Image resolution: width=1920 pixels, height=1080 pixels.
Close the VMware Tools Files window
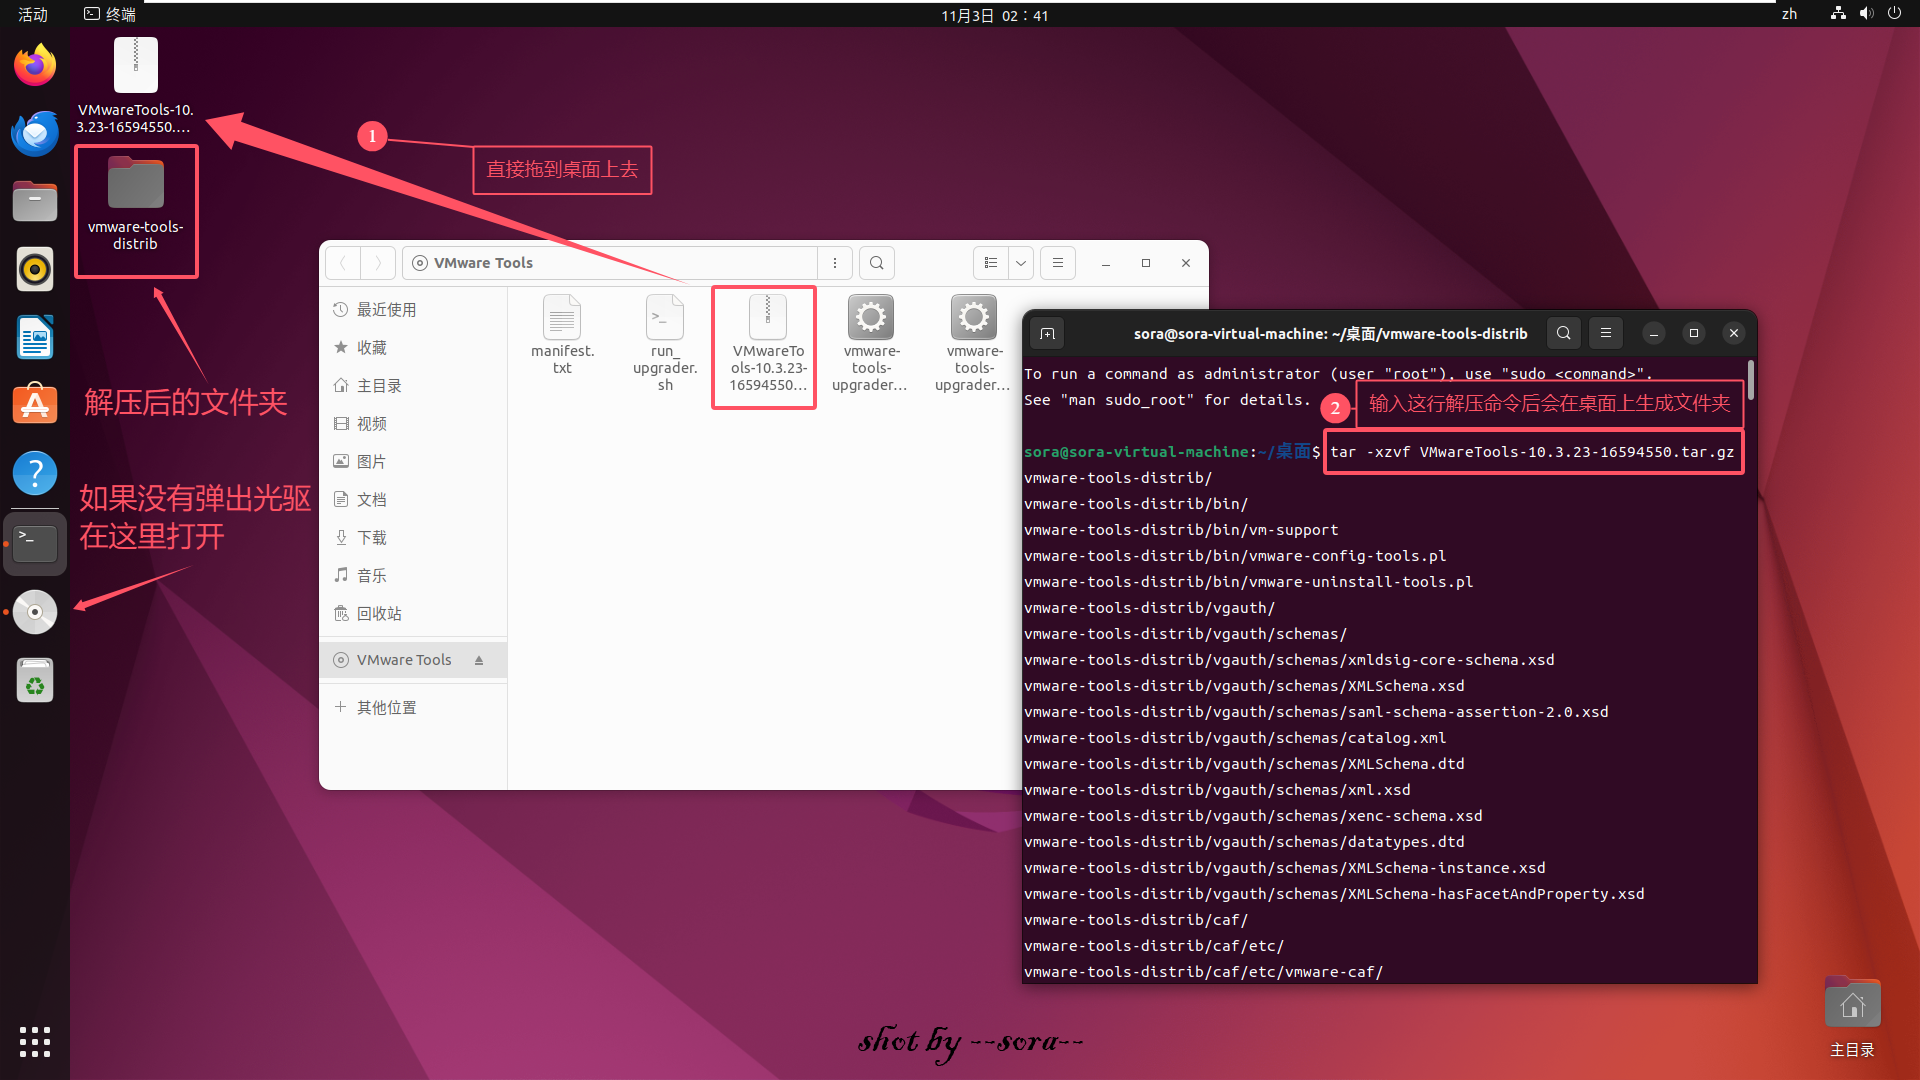click(1186, 263)
